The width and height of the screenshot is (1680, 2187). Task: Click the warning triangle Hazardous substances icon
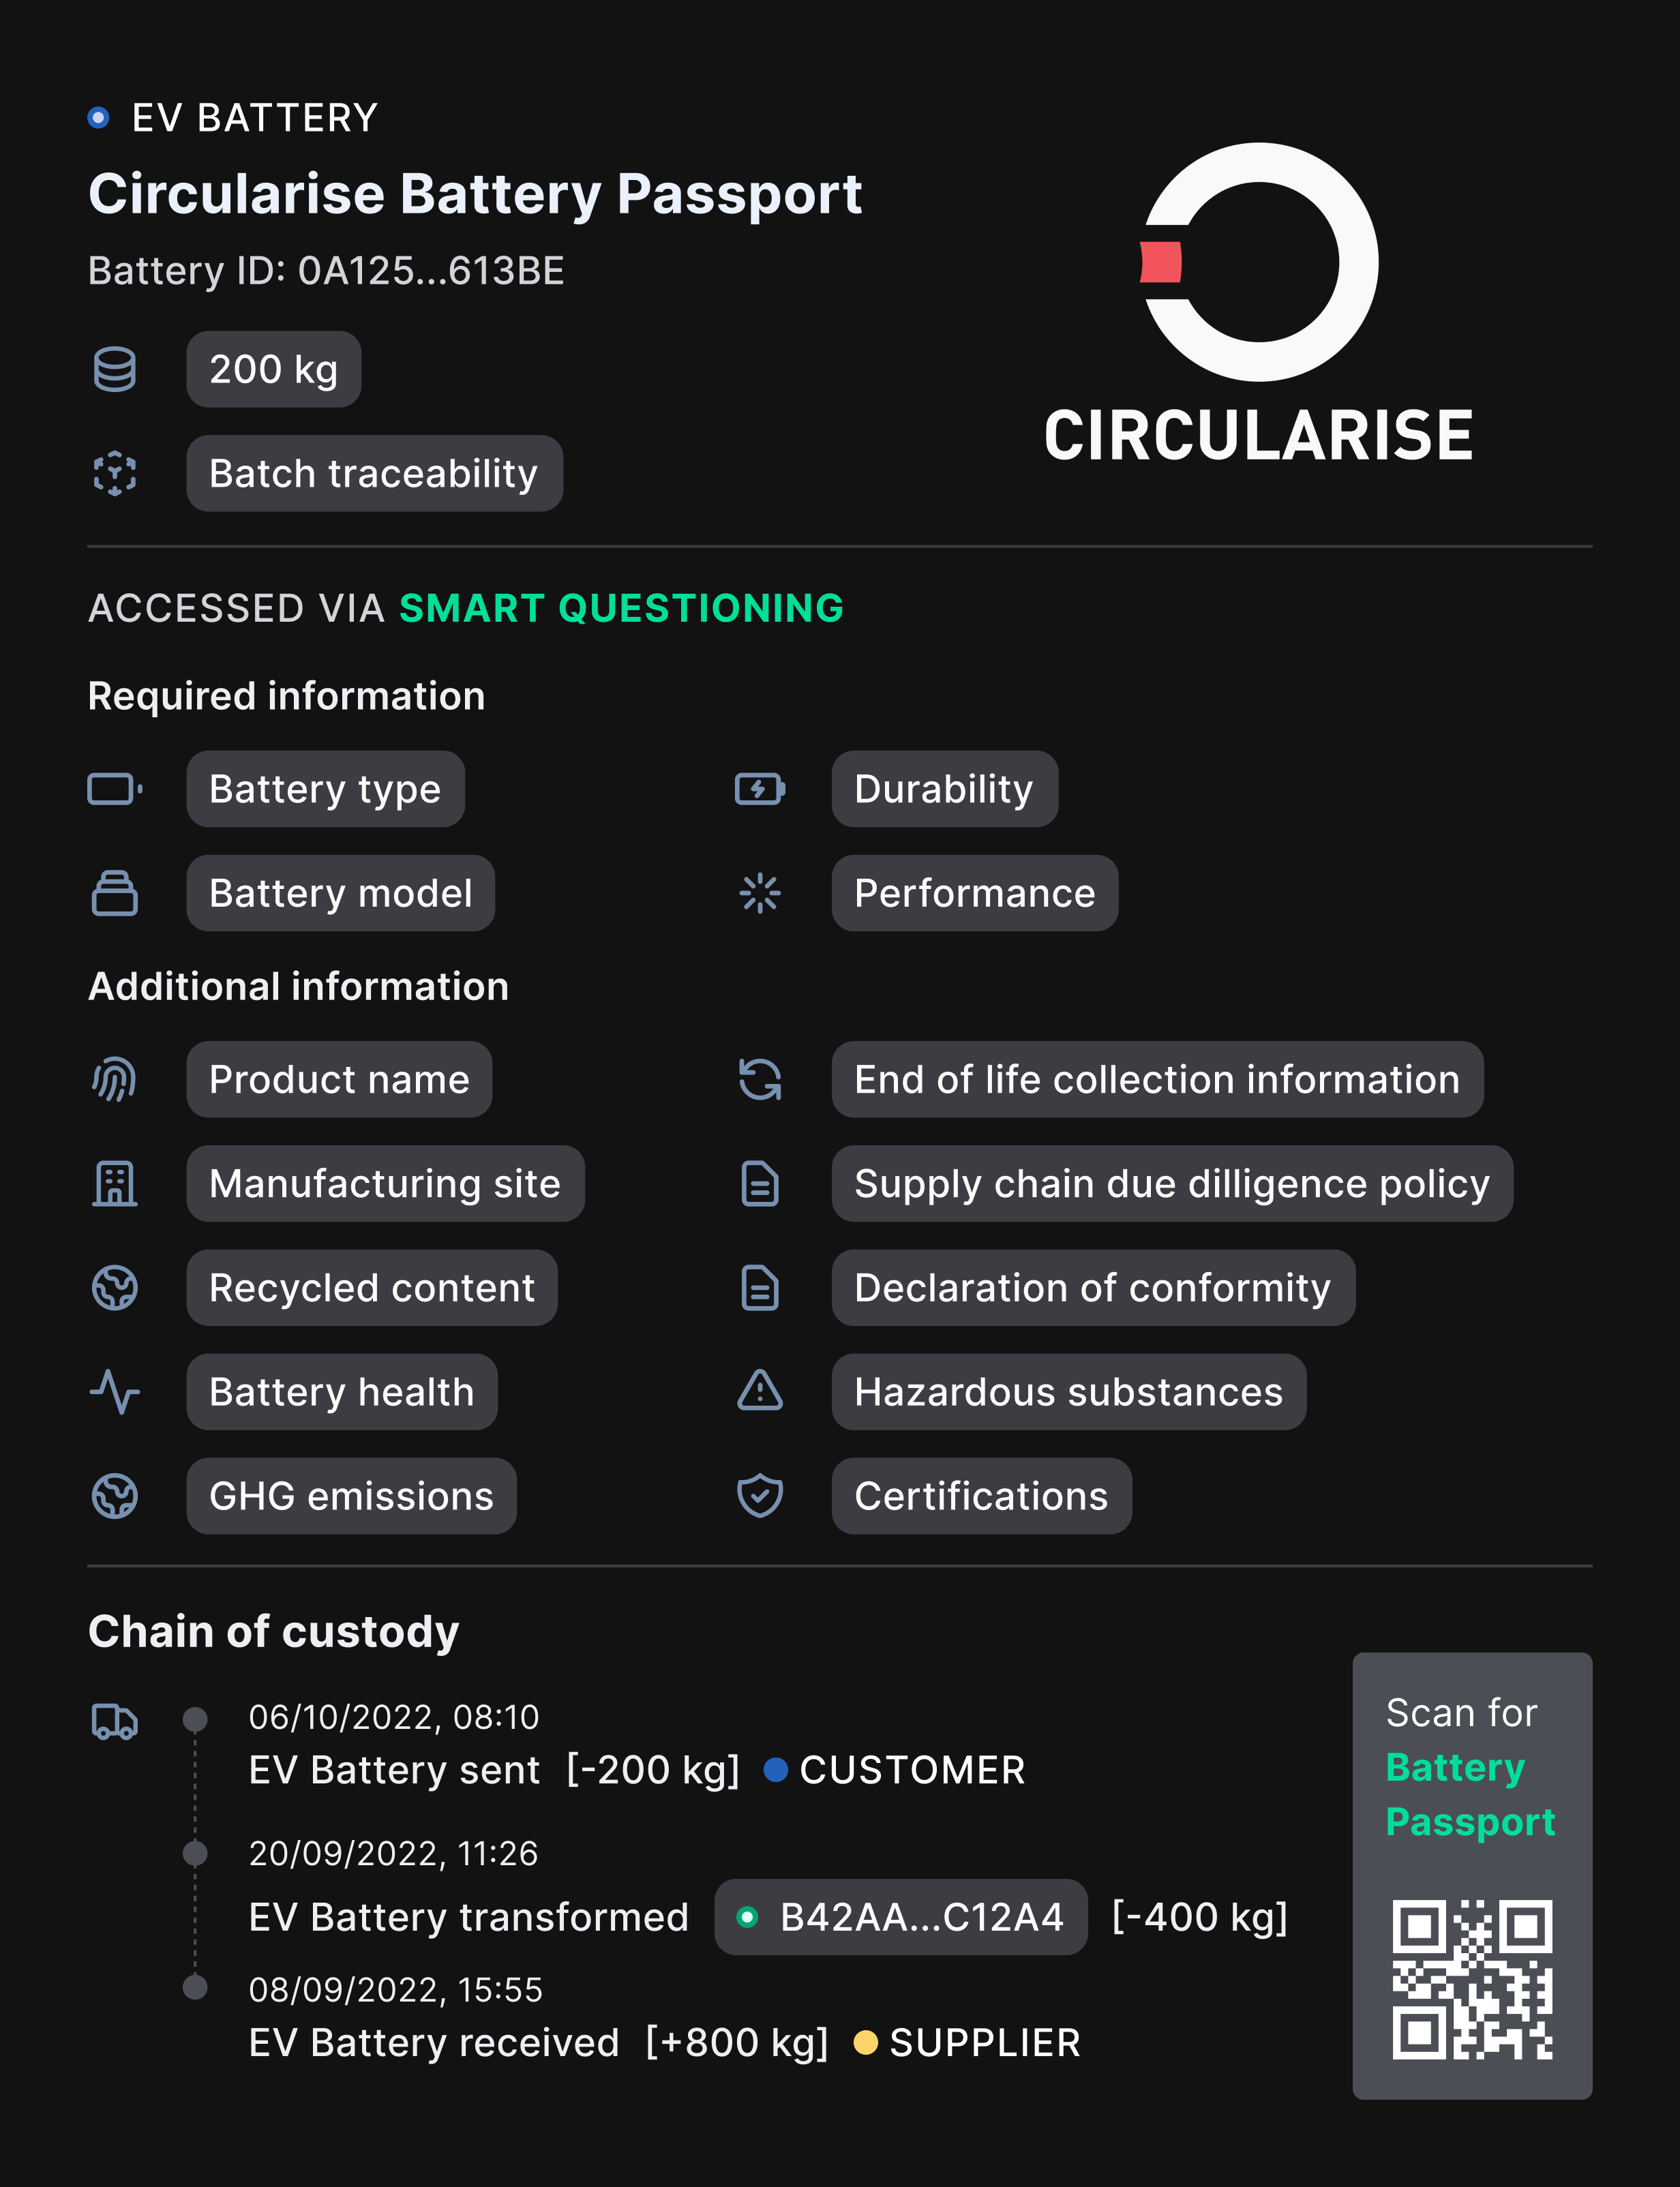coord(760,1390)
